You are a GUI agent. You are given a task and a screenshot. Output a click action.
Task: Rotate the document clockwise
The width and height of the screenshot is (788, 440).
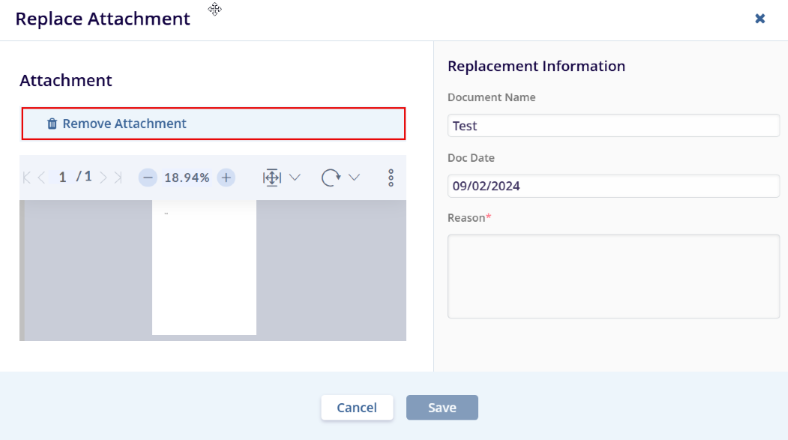(x=331, y=177)
